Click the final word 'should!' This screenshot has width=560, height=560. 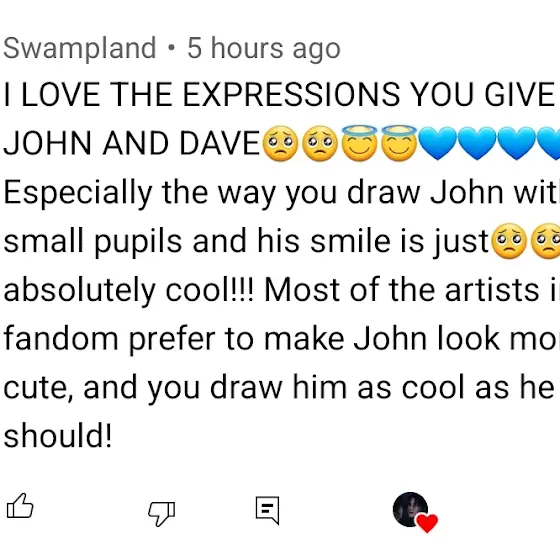58,436
